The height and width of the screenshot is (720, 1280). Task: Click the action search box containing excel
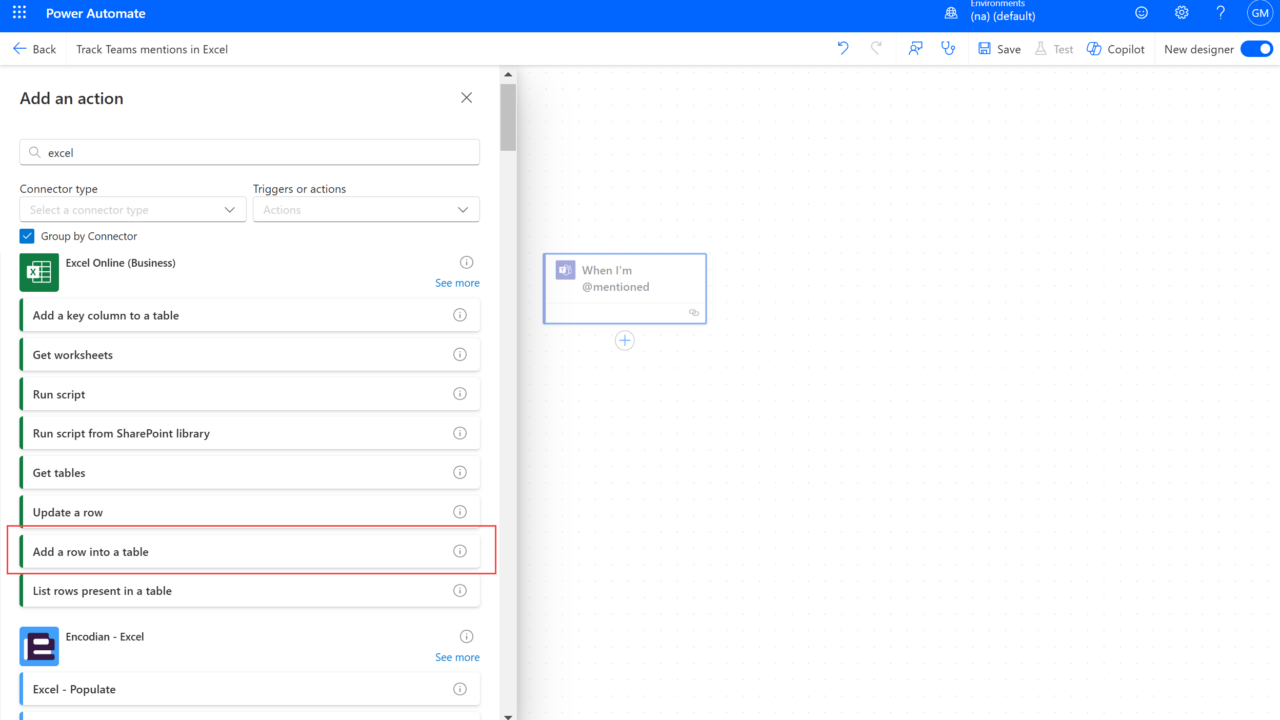click(250, 153)
